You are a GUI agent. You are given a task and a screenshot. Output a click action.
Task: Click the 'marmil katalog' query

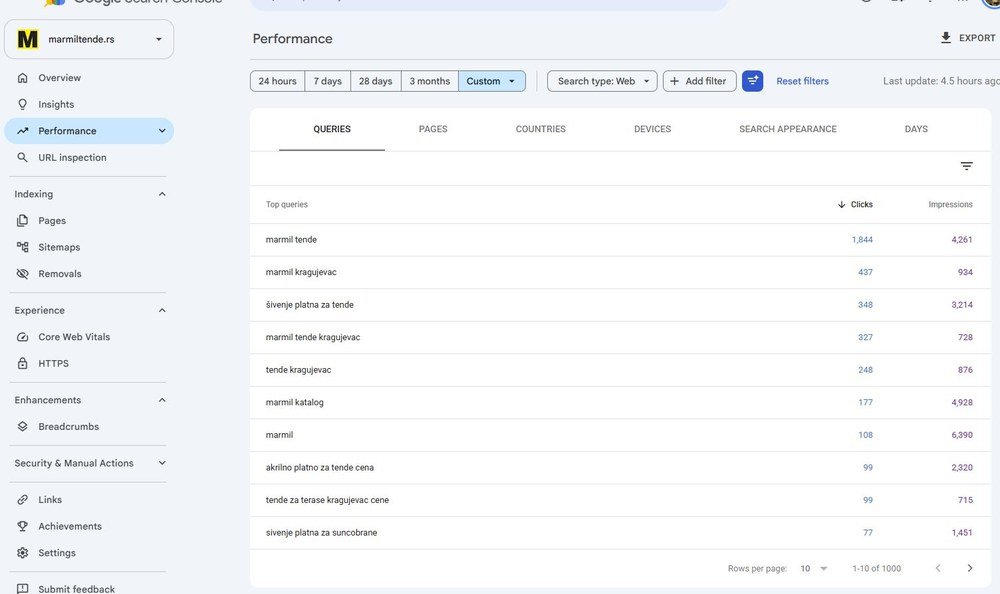click(x=295, y=403)
